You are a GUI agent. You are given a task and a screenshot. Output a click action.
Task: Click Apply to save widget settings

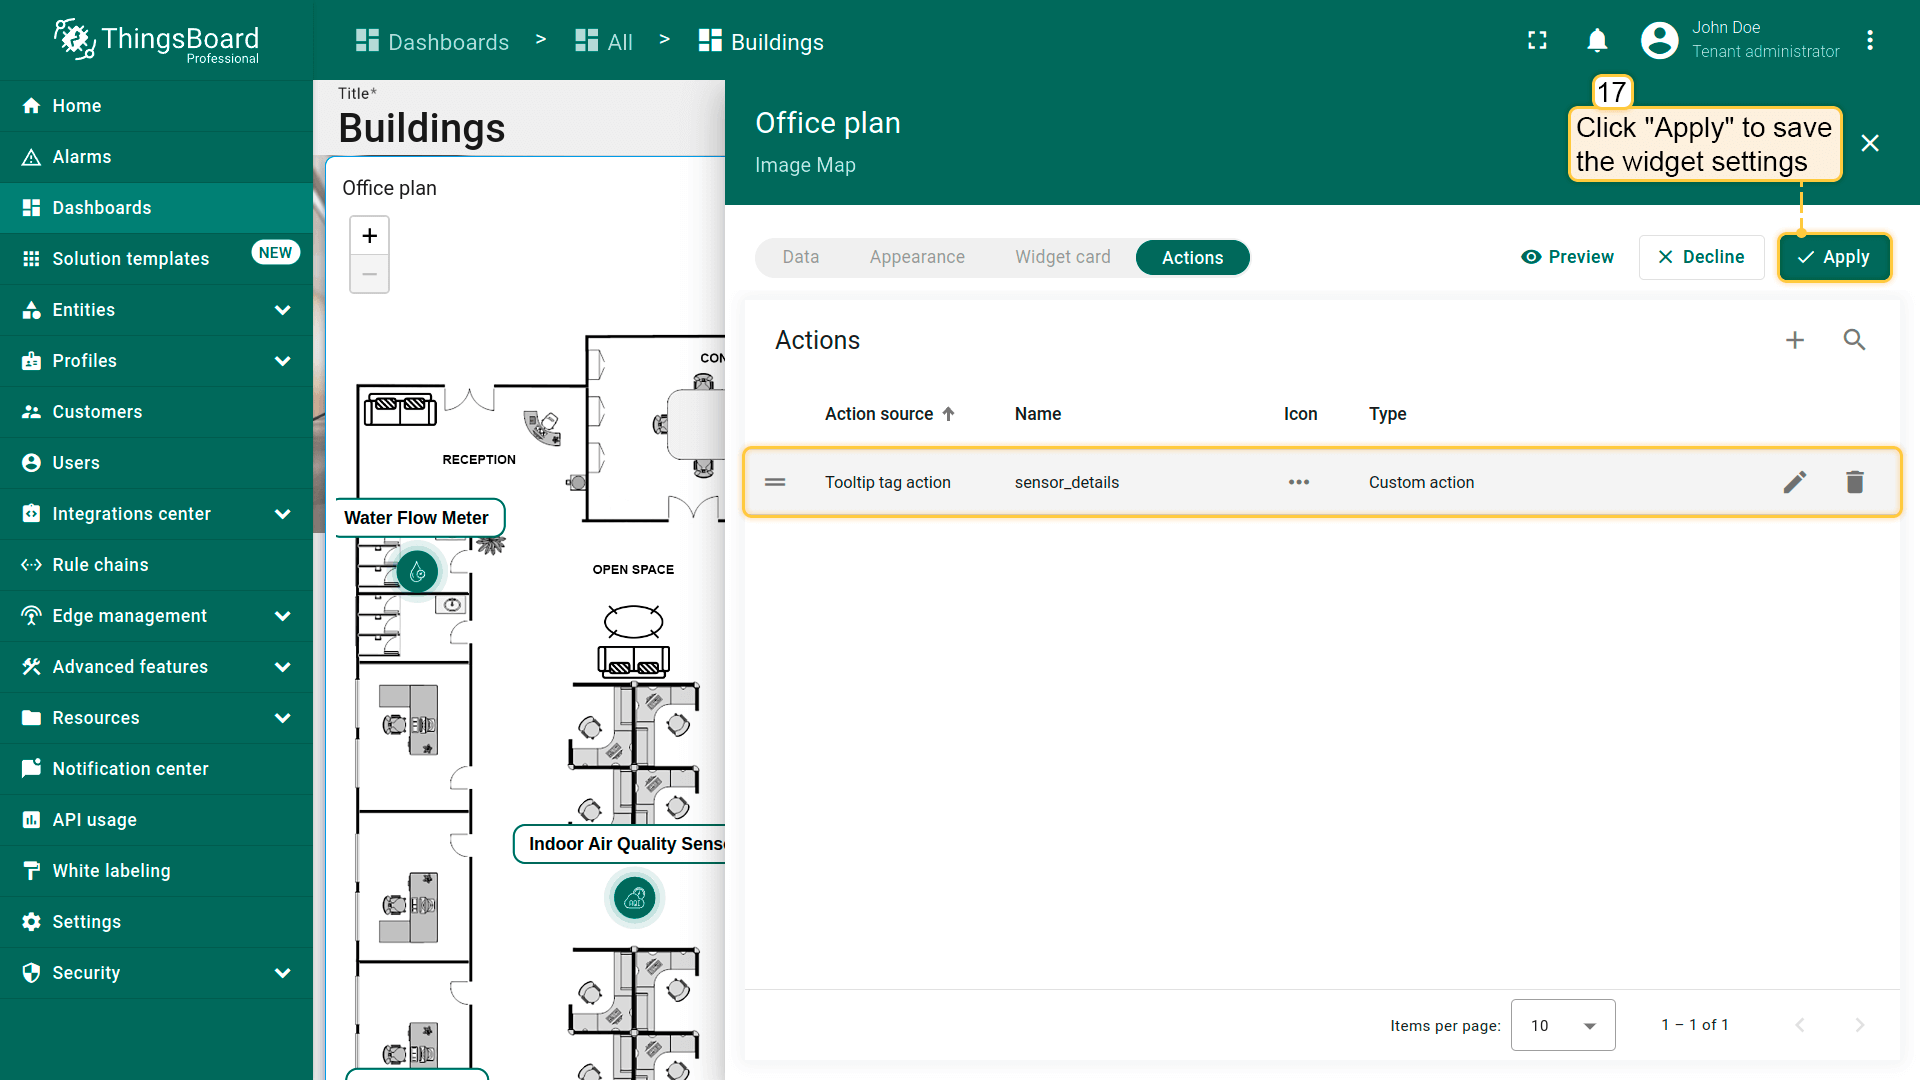point(1833,257)
